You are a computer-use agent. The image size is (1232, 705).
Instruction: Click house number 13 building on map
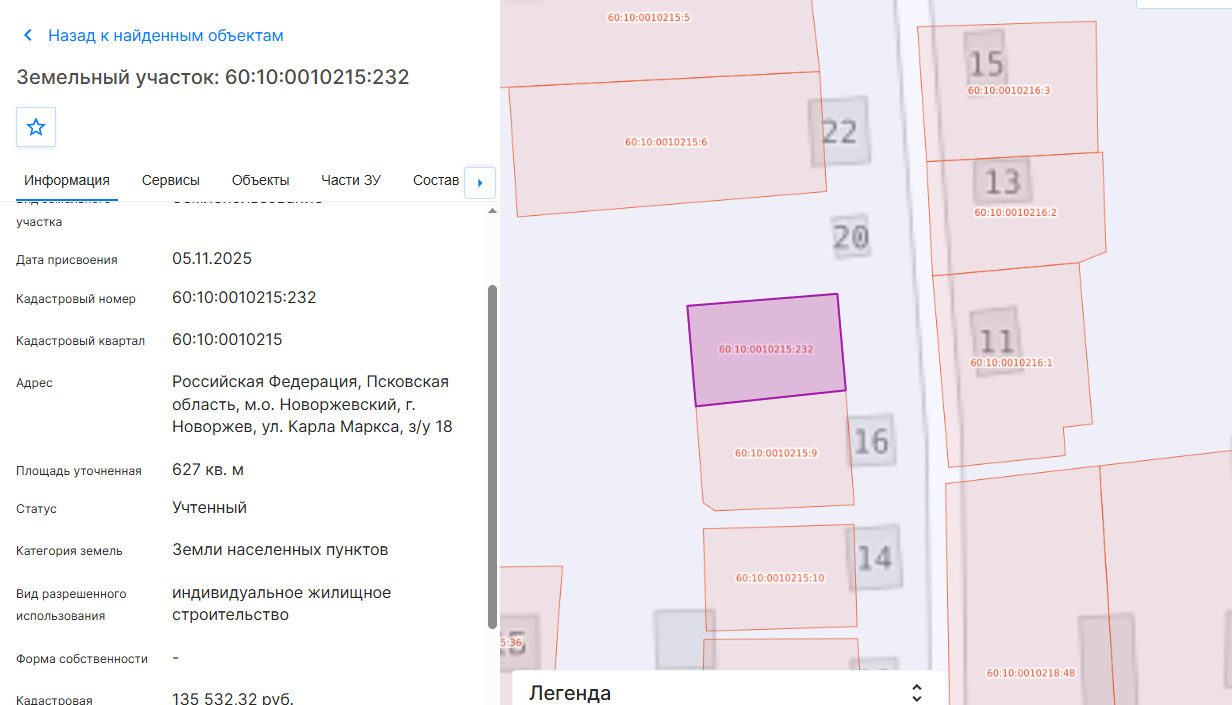[x=1002, y=181]
